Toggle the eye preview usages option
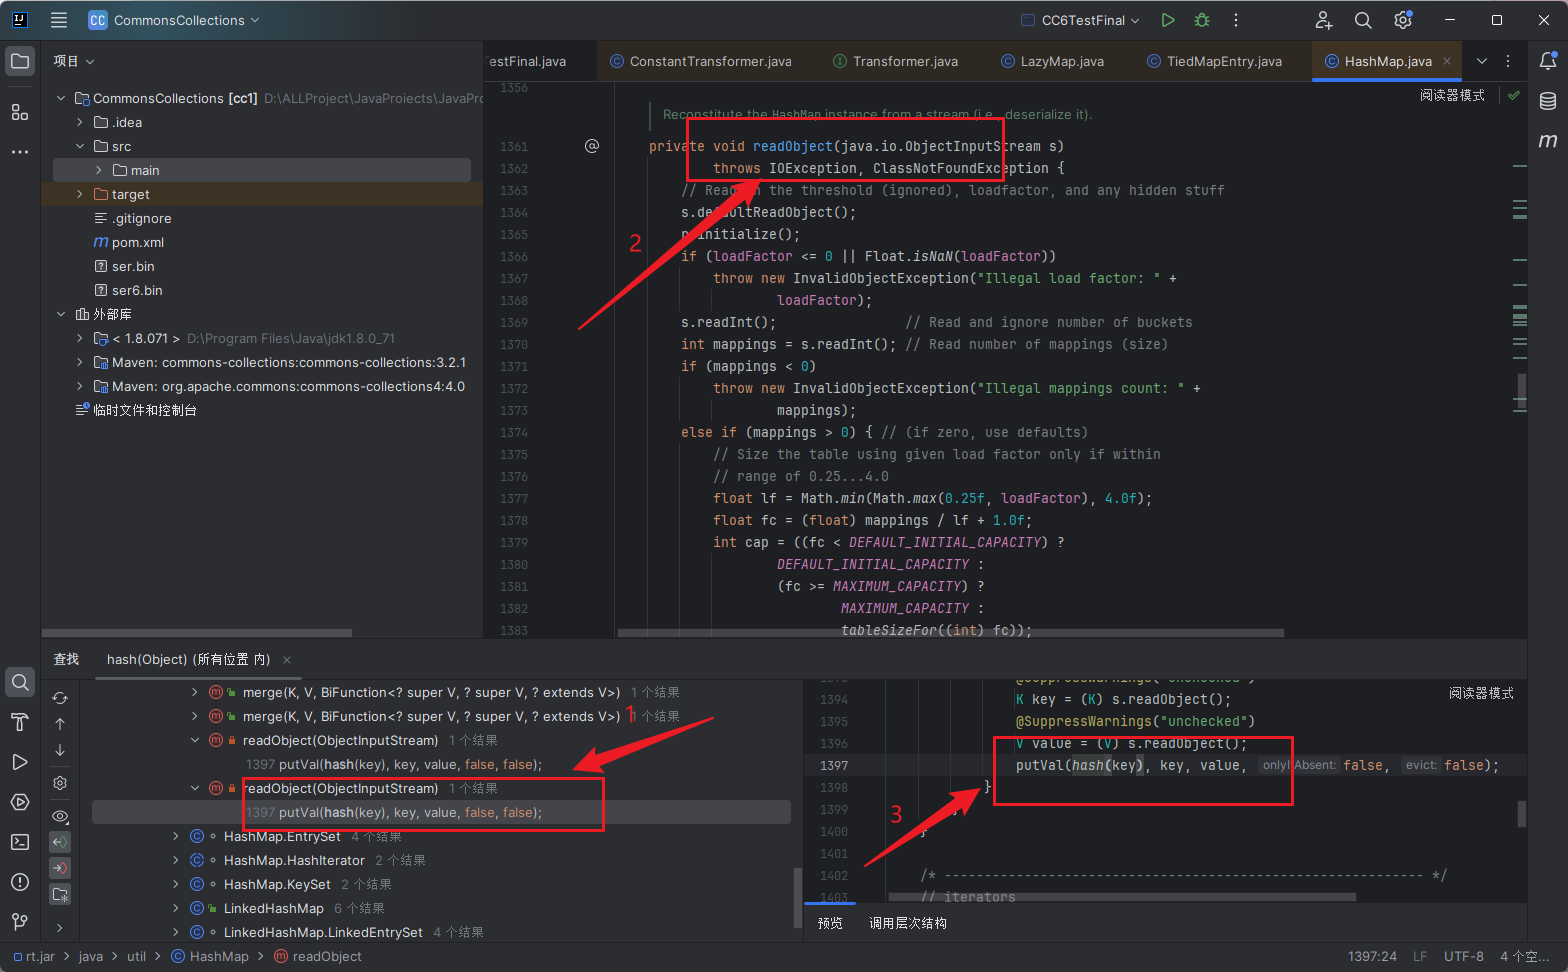Screen dimensions: 1568x972 click(x=60, y=817)
